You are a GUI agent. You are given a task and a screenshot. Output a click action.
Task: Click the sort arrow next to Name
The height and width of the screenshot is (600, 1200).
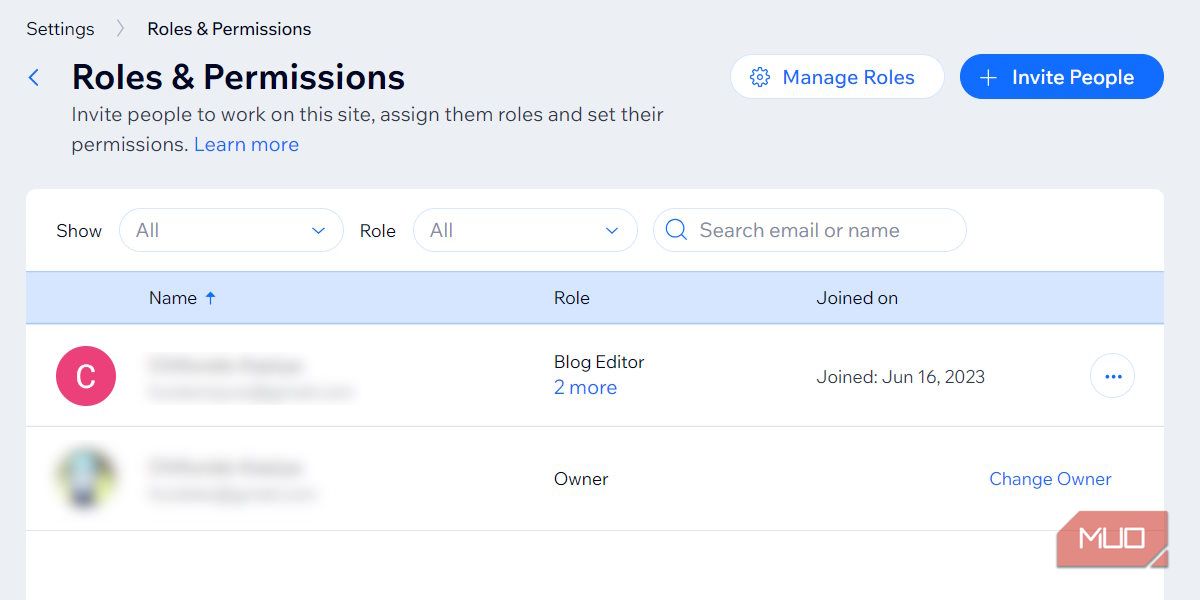point(210,297)
